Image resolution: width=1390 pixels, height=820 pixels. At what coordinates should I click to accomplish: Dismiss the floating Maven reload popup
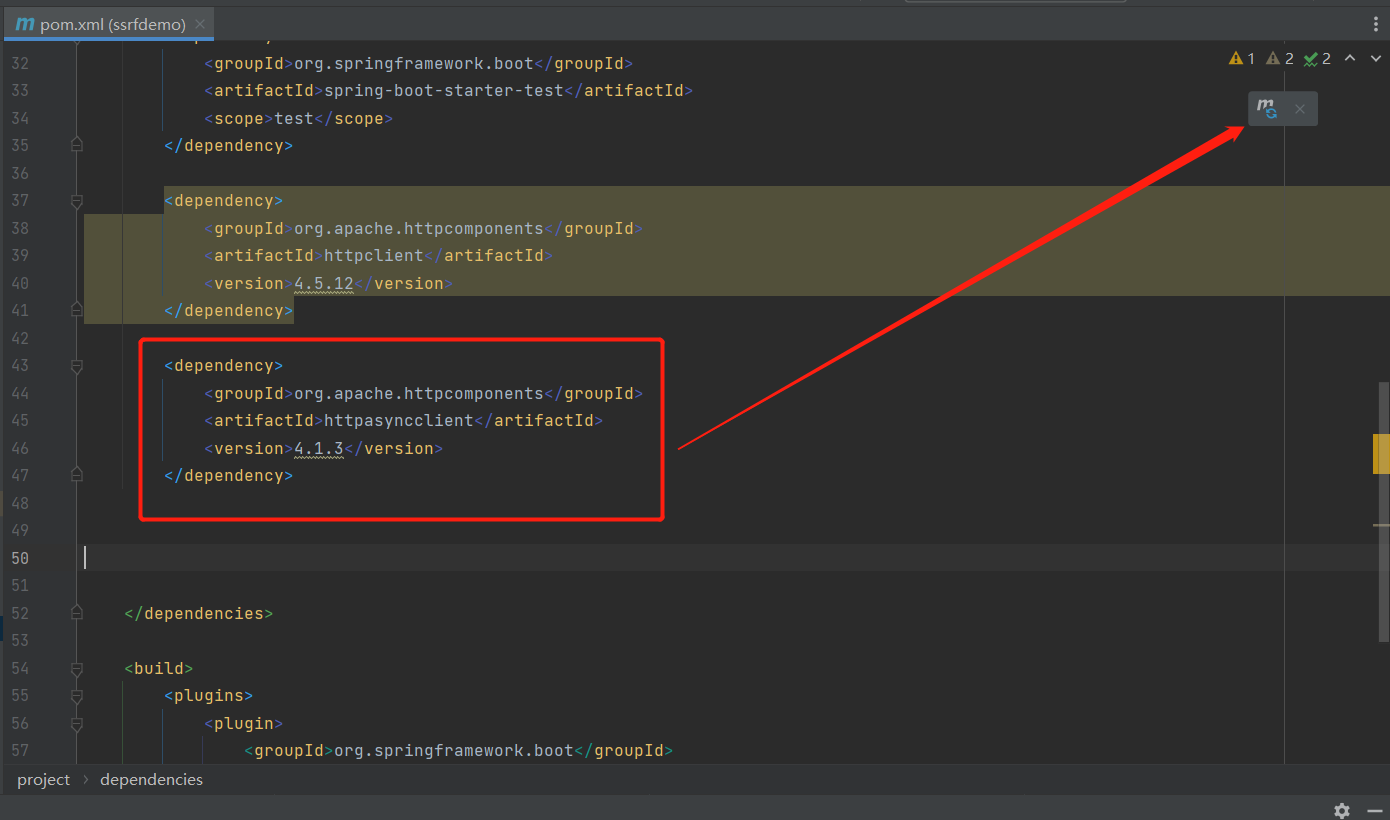tap(1299, 109)
